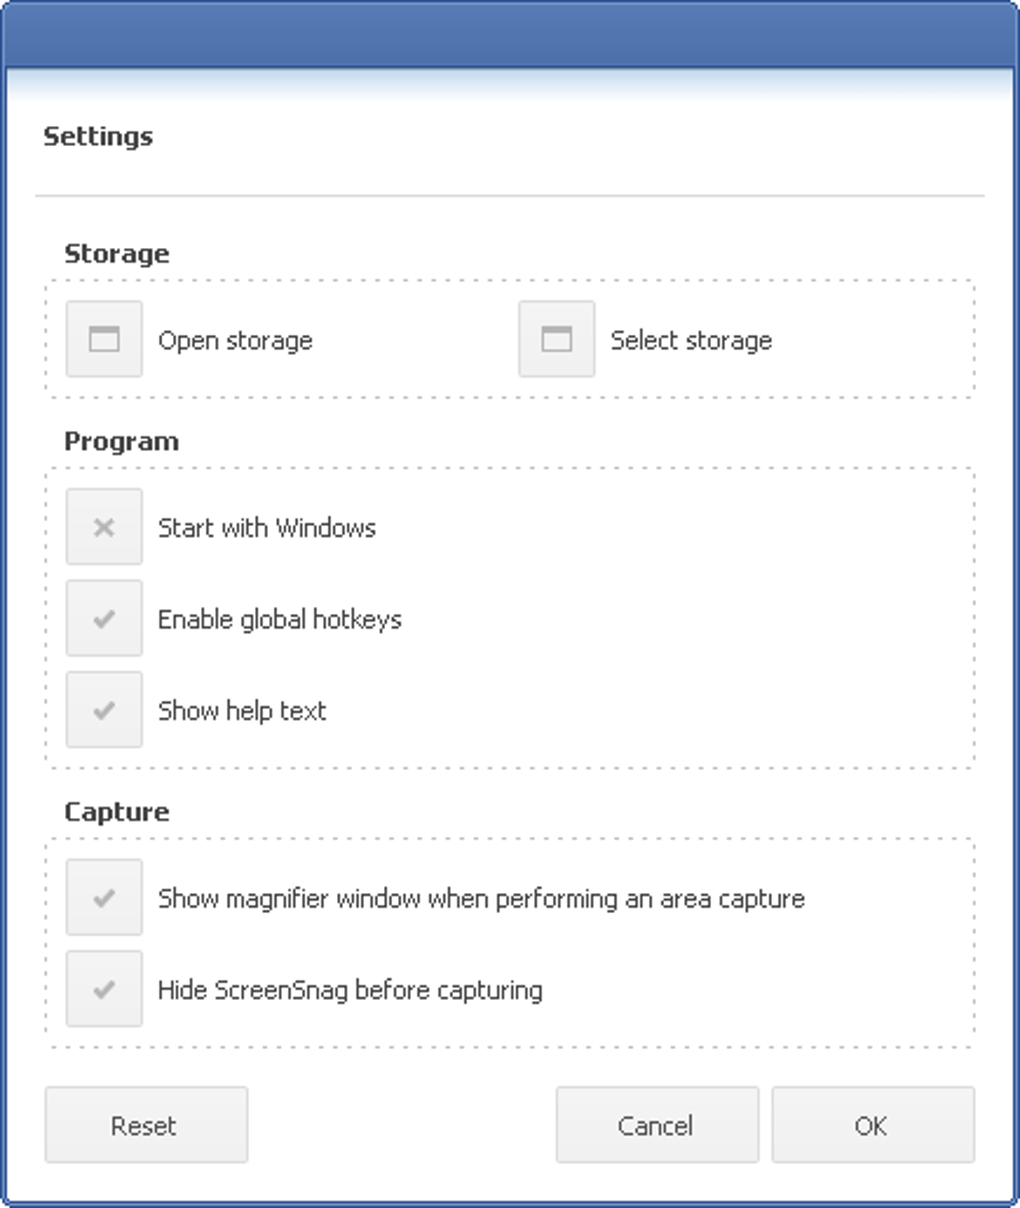Confirm settings with the OK button
The width and height of the screenshot is (1020, 1208).
click(871, 1126)
